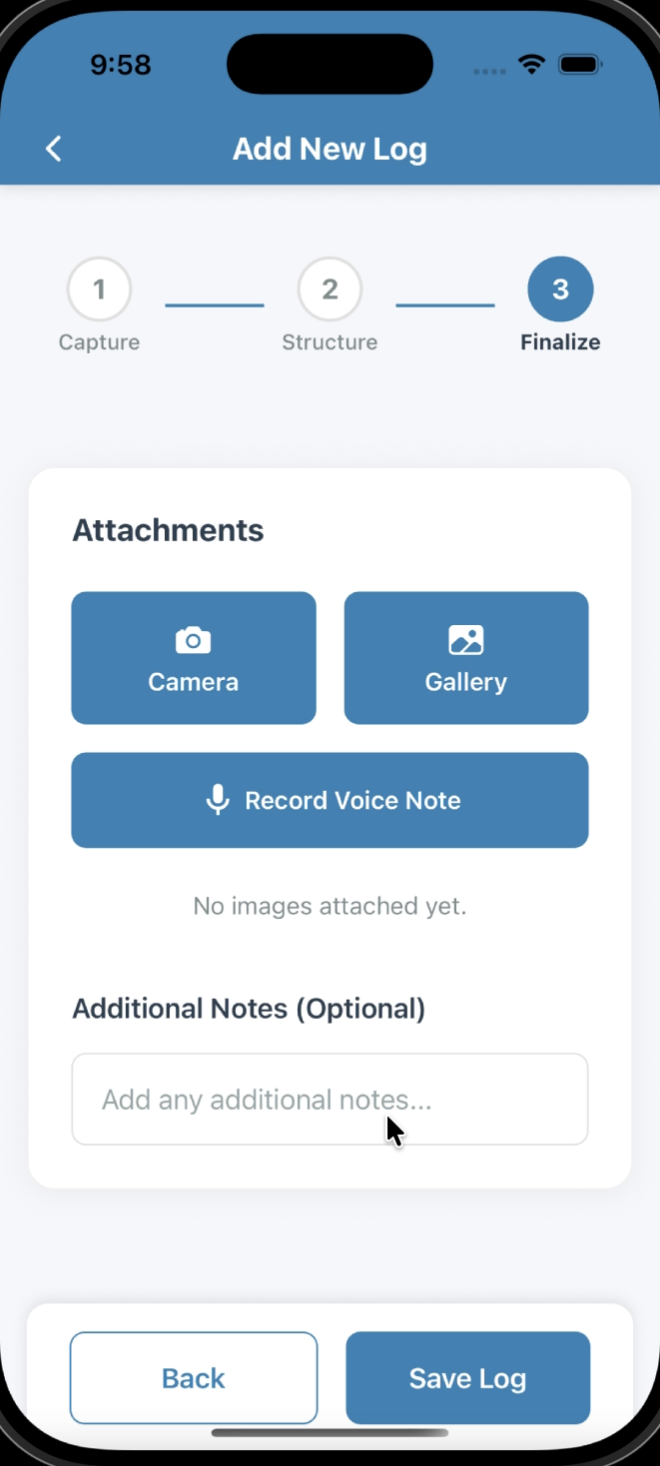Focus the additional notes text field

click(330, 1098)
